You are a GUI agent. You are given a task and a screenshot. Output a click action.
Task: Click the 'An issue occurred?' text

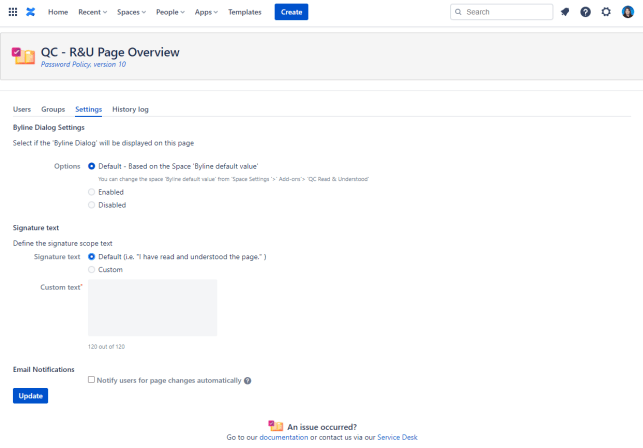(x=322, y=427)
